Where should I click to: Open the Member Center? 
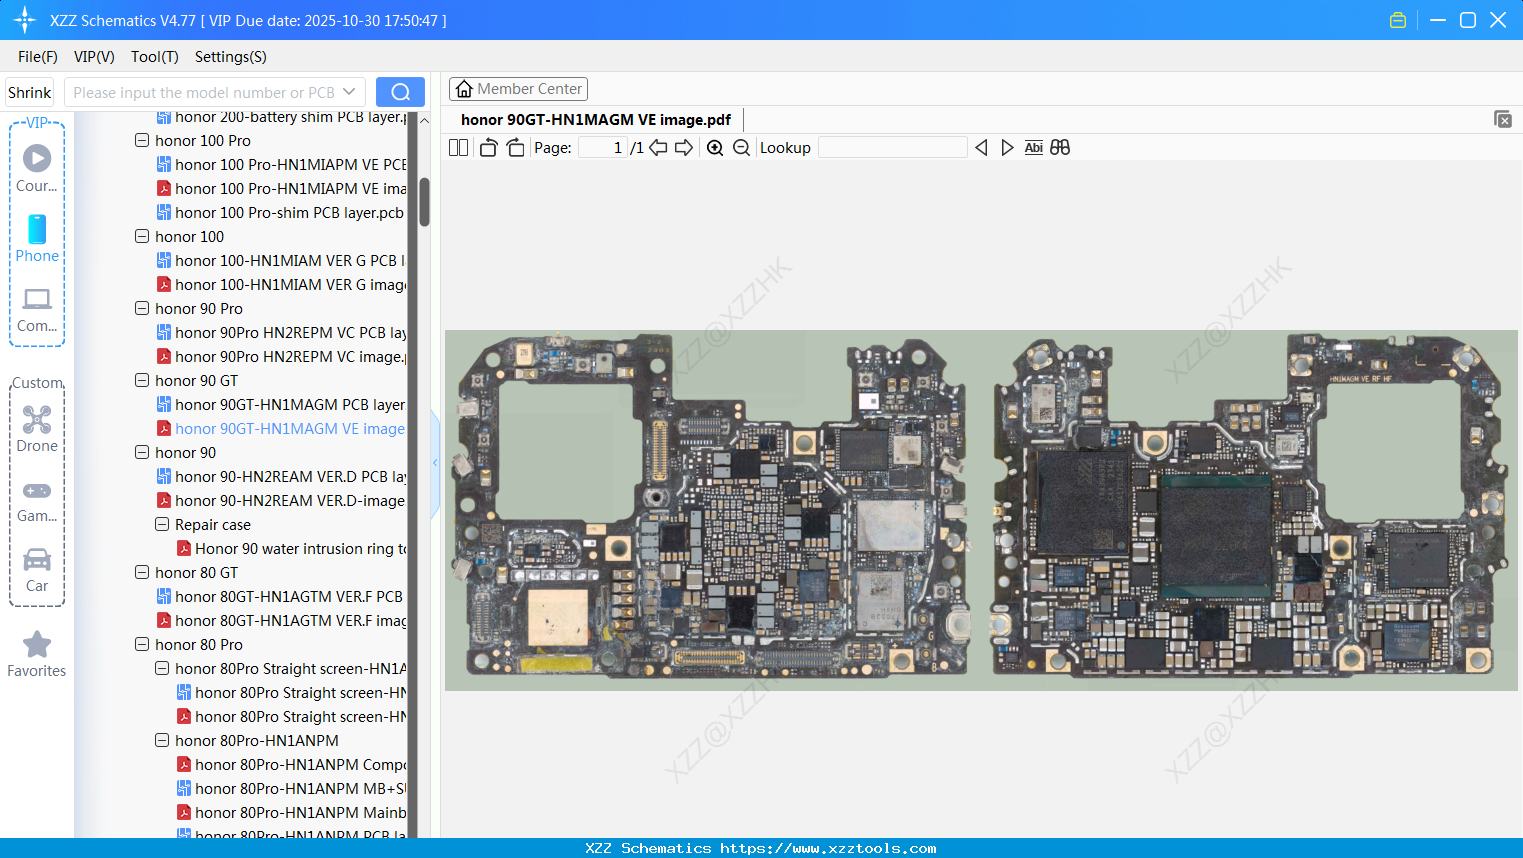tap(518, 89)
